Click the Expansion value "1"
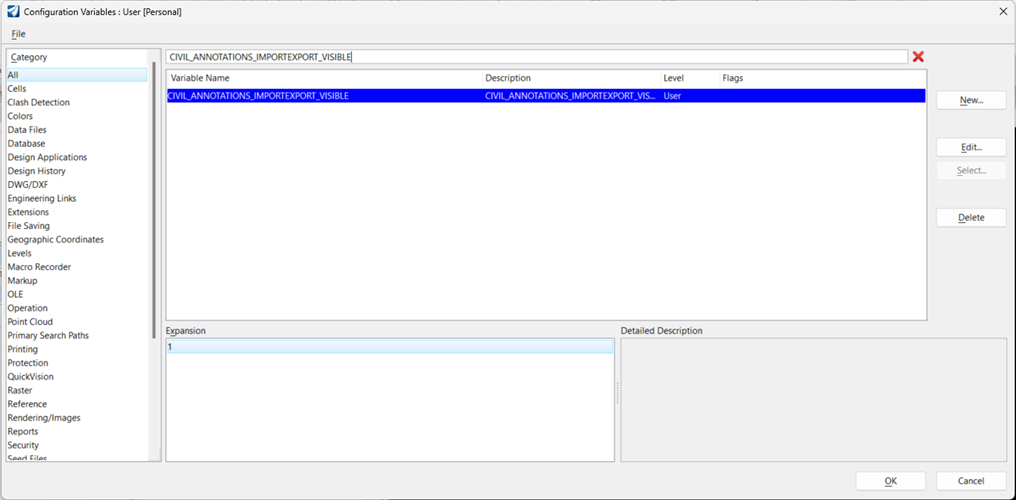This screenshot has width=1016, height=500. 389,347
